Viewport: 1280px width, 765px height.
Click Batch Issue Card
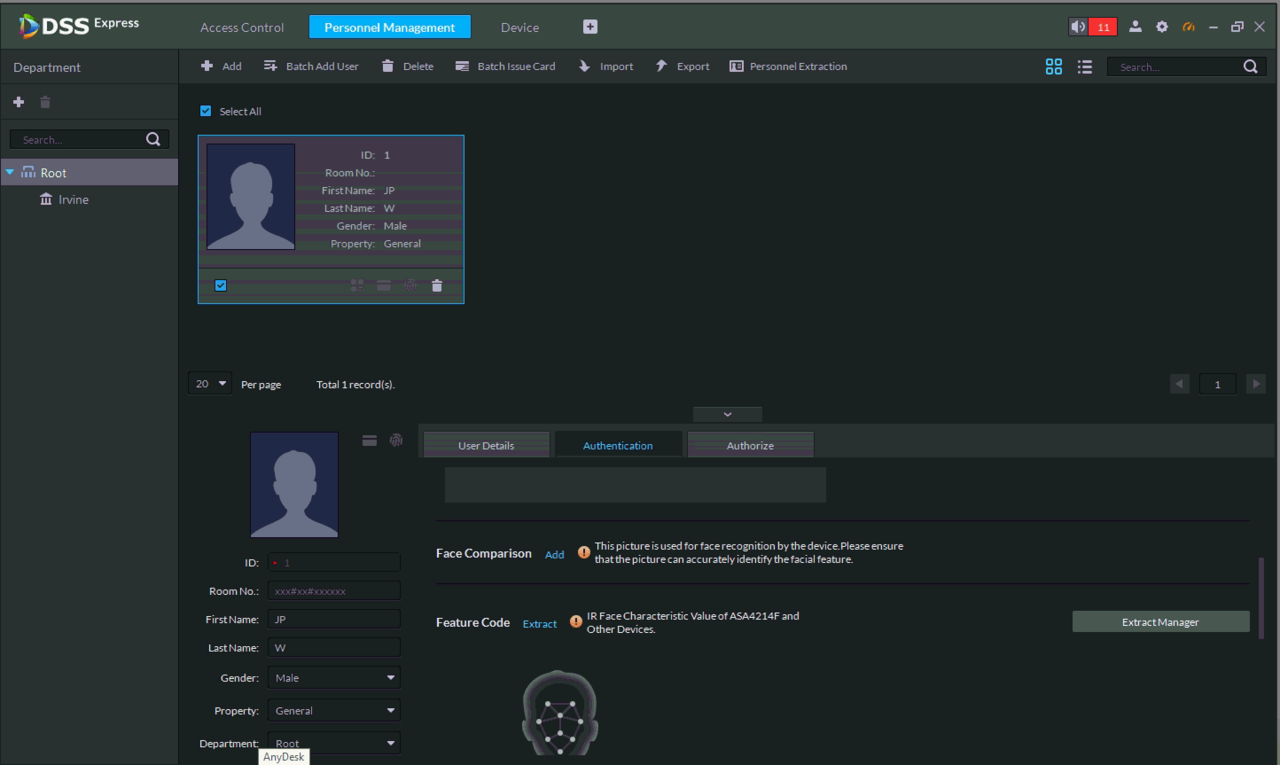click(x=505, y=66)
